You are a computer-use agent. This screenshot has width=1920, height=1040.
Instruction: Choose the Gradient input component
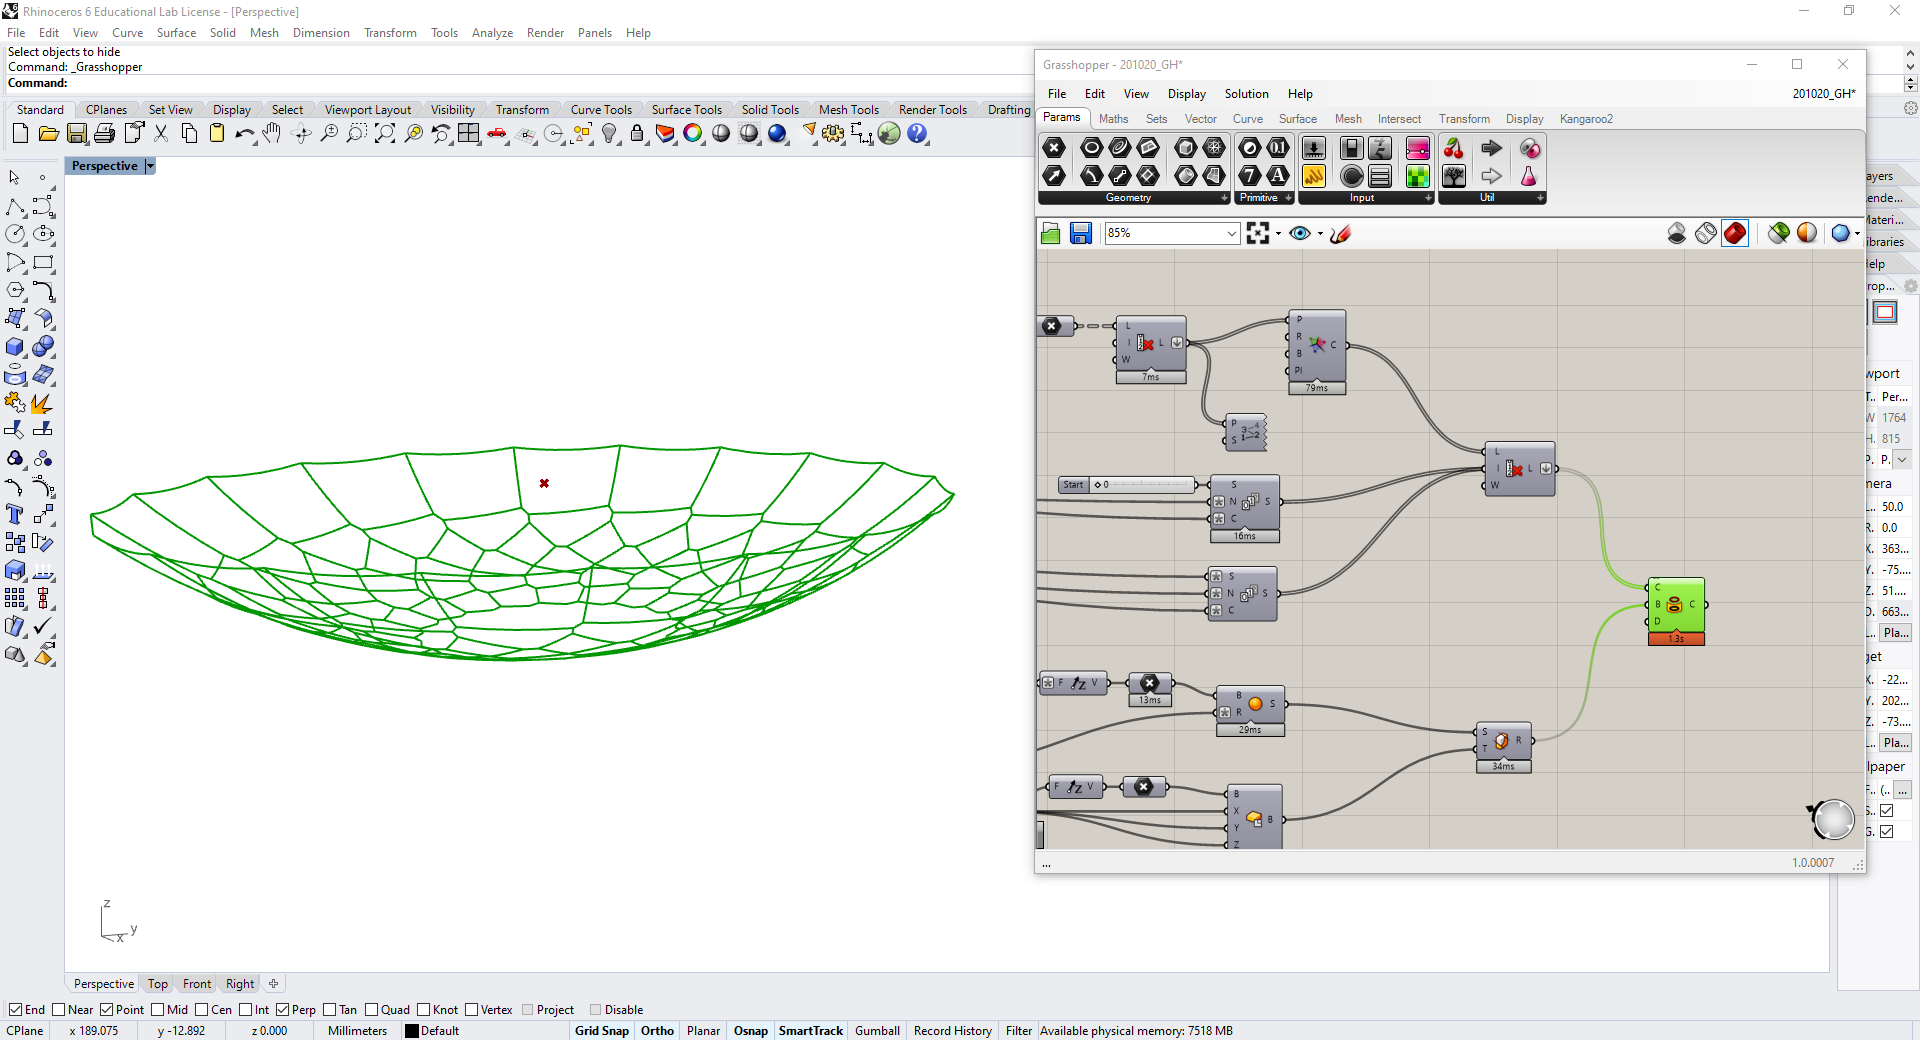(x=1418, y=148)
